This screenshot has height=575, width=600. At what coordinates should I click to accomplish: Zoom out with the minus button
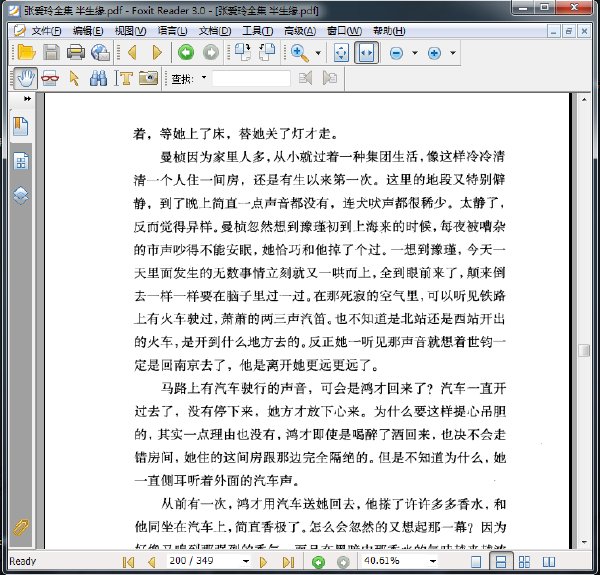[396, 53]
